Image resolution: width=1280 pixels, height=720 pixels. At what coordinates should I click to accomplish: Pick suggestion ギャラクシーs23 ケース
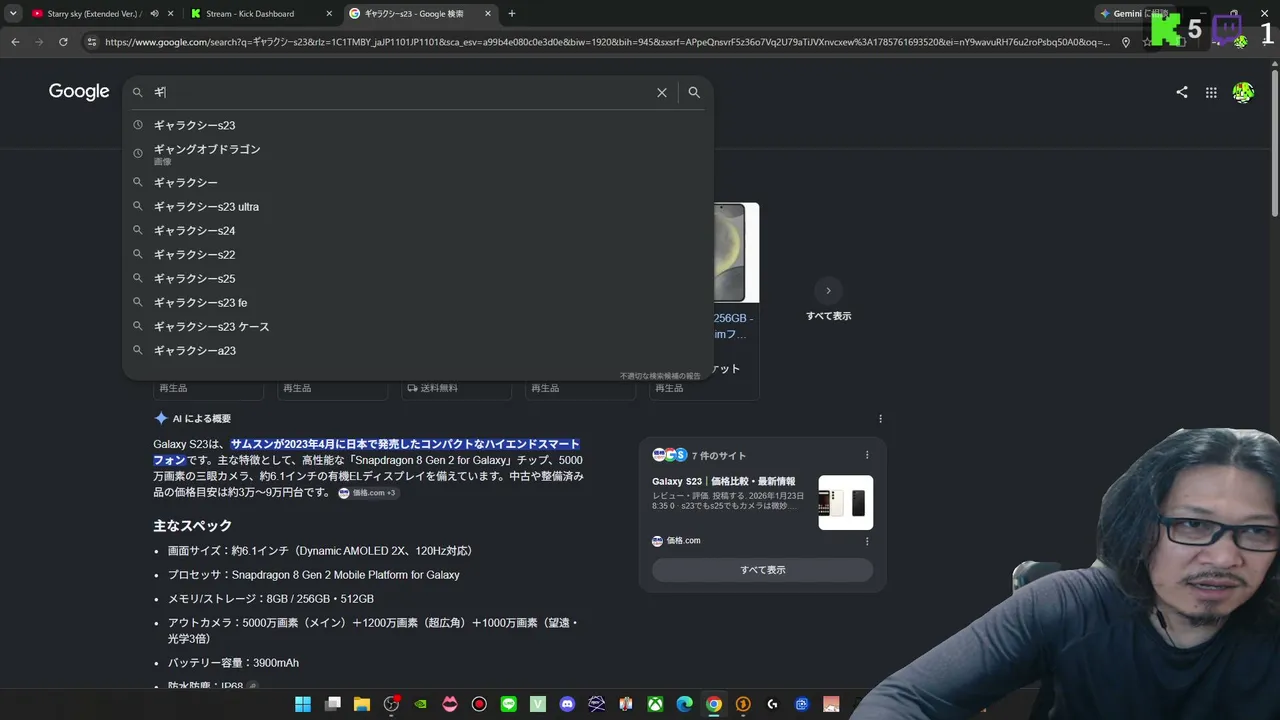tap(417, 327)
